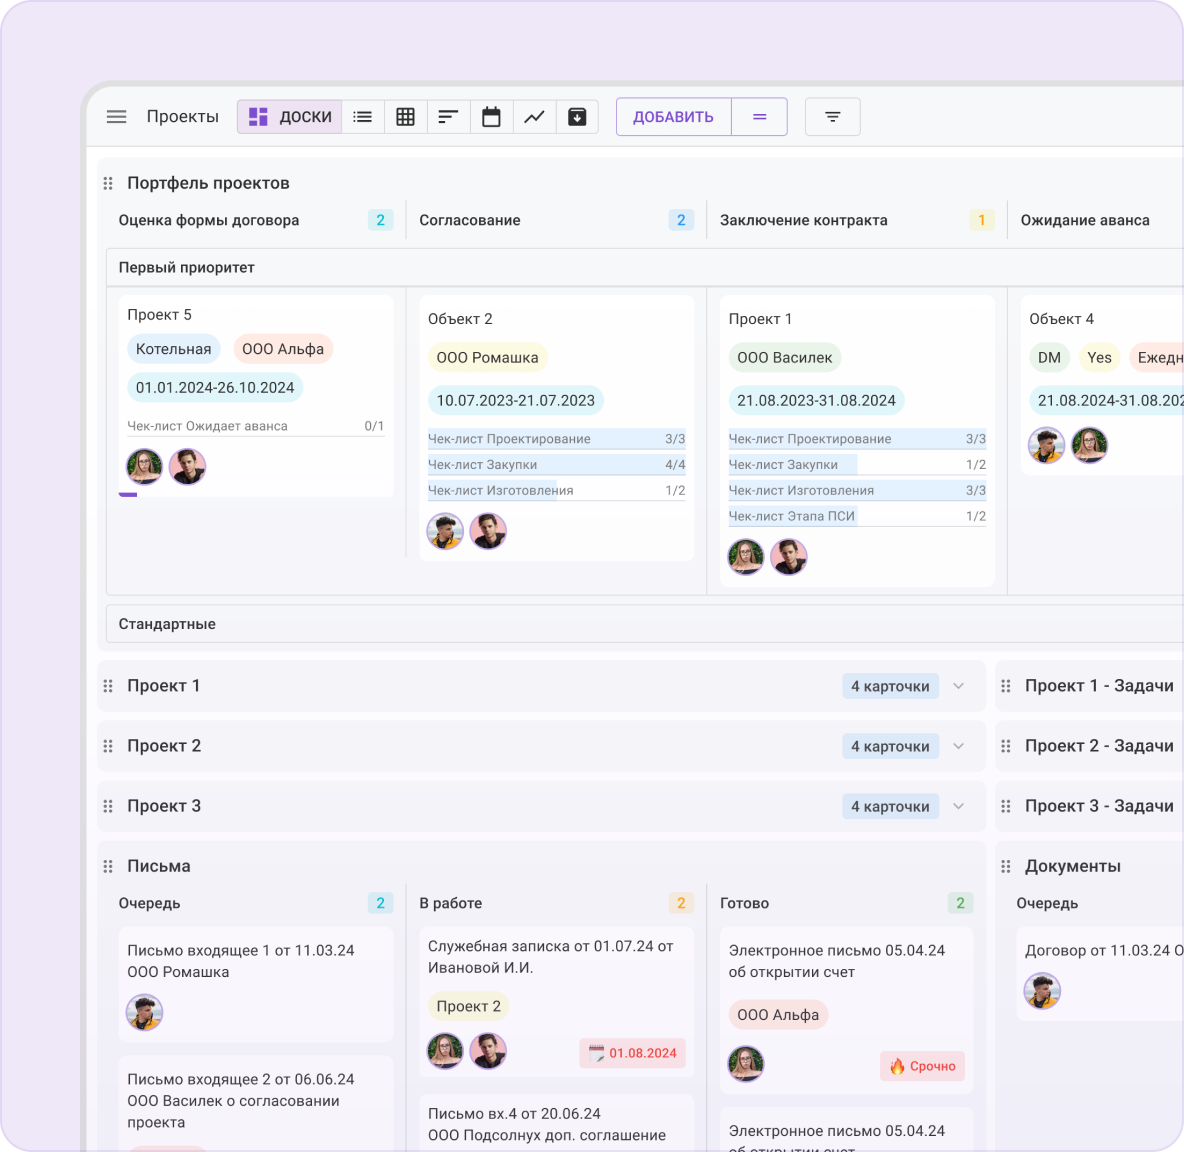Open the hamburger menu next to Проекты
Viewport: 1184px width, 1152px height.
[116, 117]
